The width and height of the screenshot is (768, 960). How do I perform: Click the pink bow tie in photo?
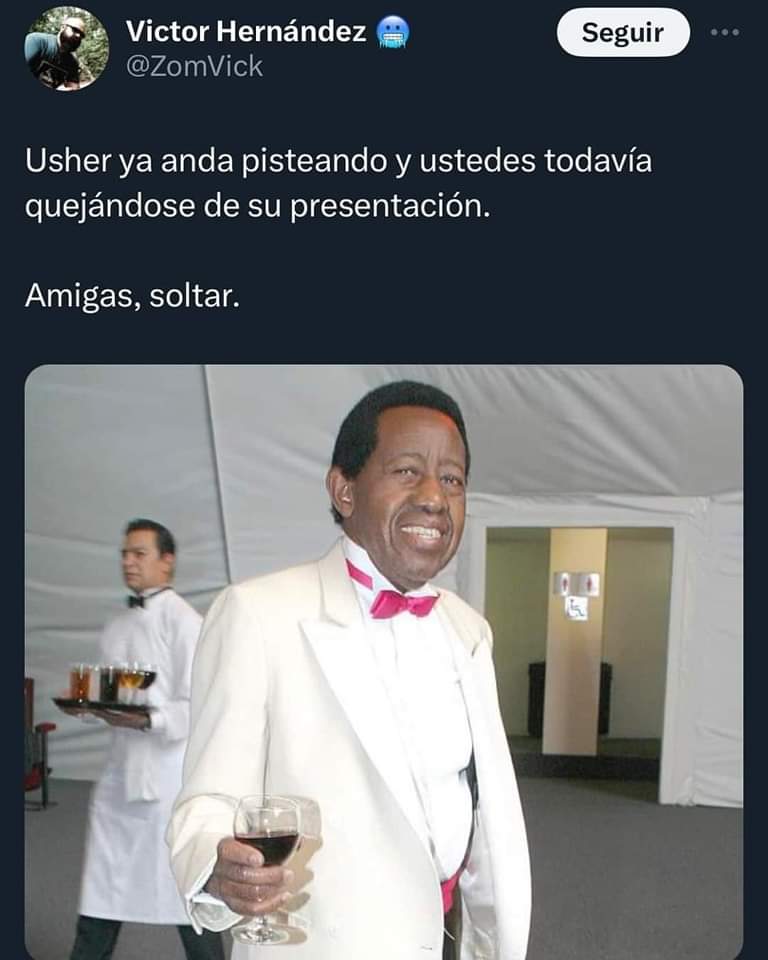point(403,603)
